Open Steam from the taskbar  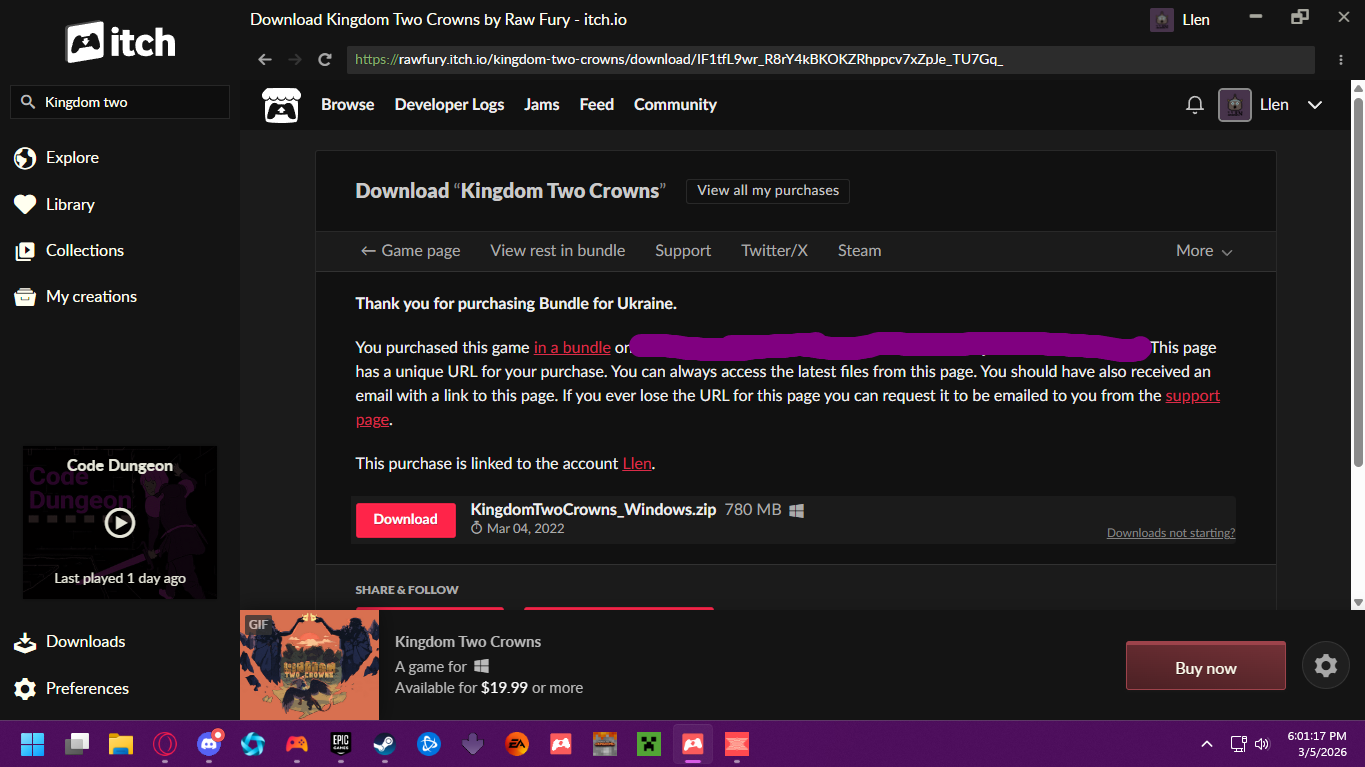point(385,744)
